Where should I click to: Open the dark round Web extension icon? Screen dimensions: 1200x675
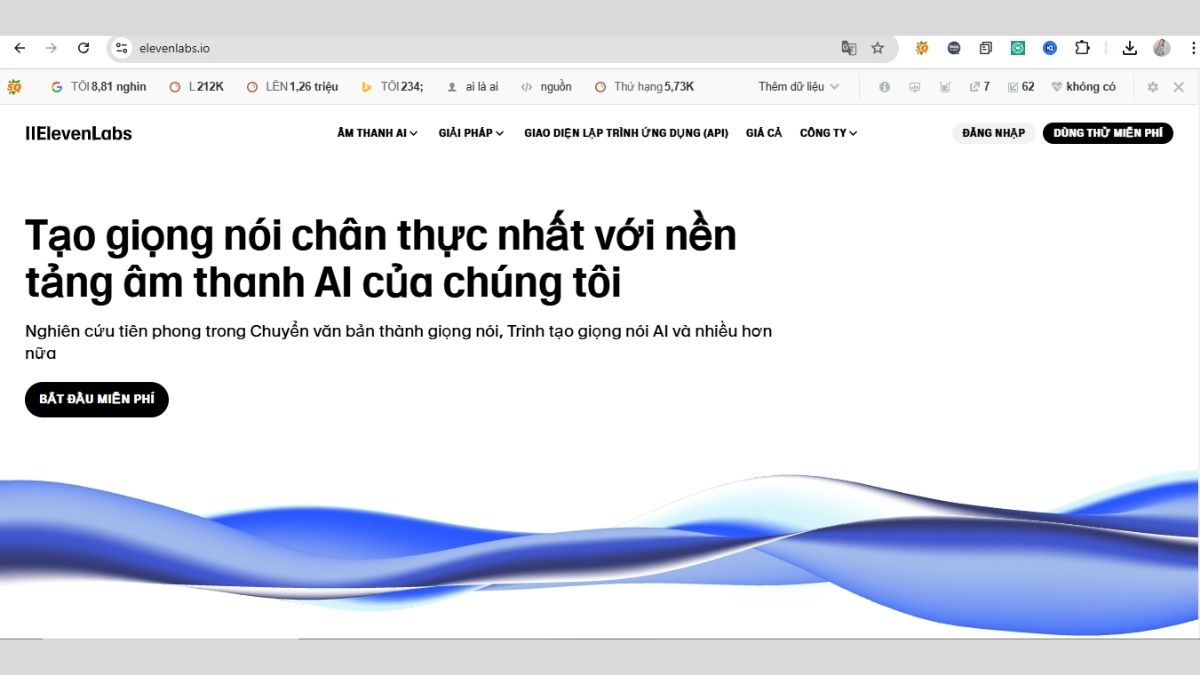tap(954, 48)
